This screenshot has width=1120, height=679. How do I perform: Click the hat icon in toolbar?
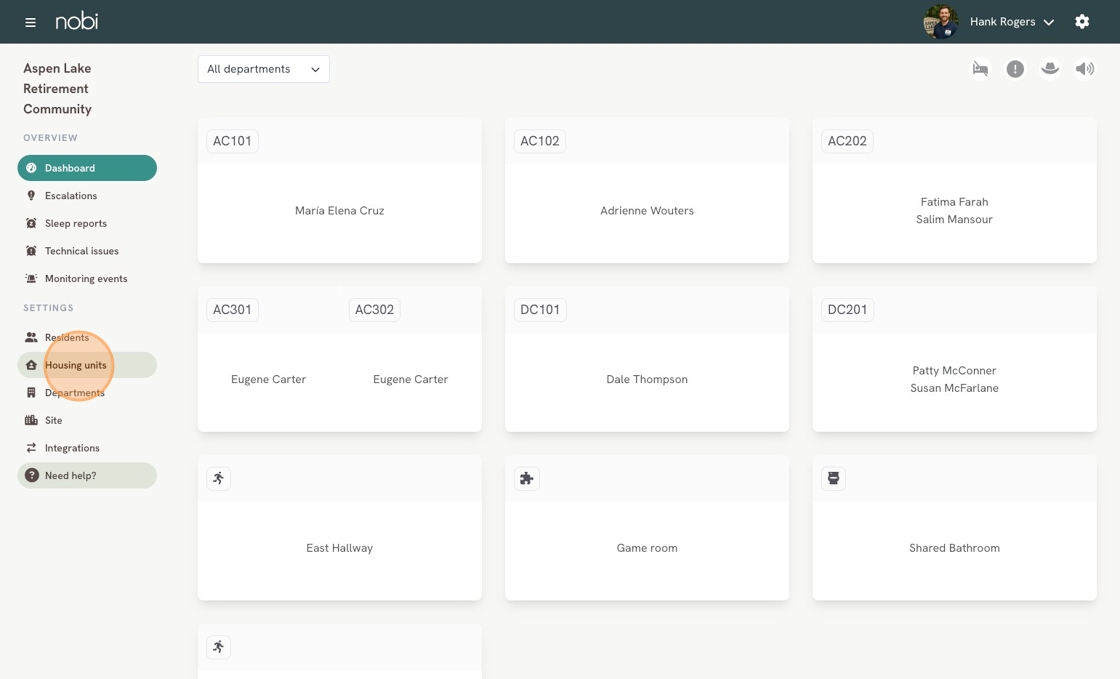pos(1050,69)
